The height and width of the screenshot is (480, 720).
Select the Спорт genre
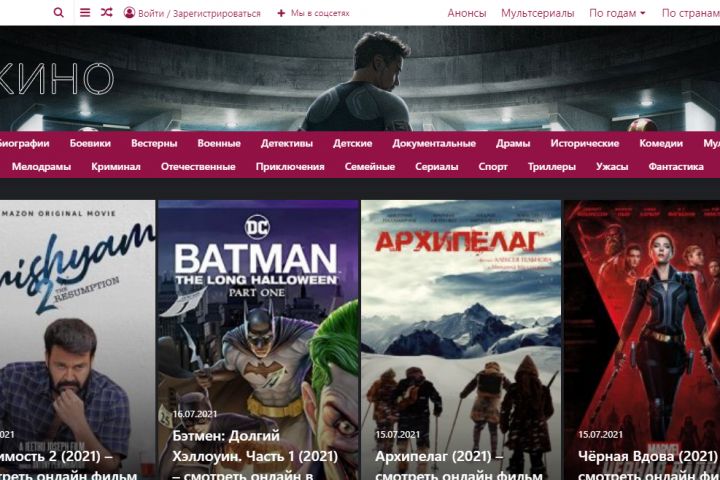493,167
